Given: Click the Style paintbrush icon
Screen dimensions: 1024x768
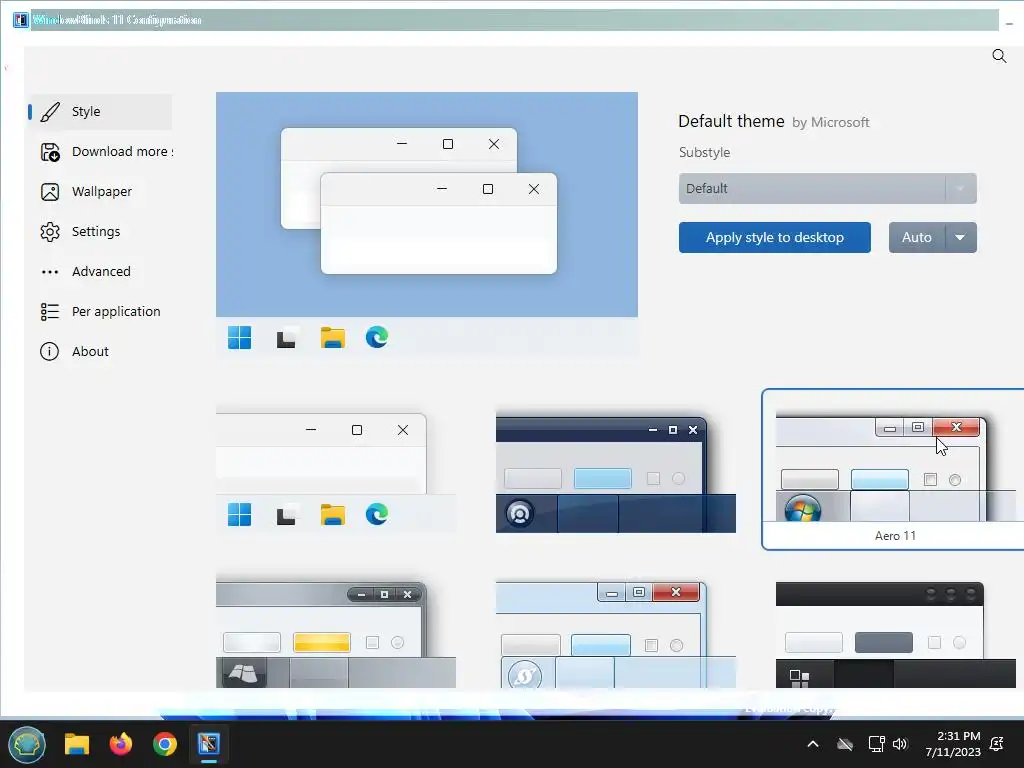Looking at the screenshot, I should click(x=50, y=112).
